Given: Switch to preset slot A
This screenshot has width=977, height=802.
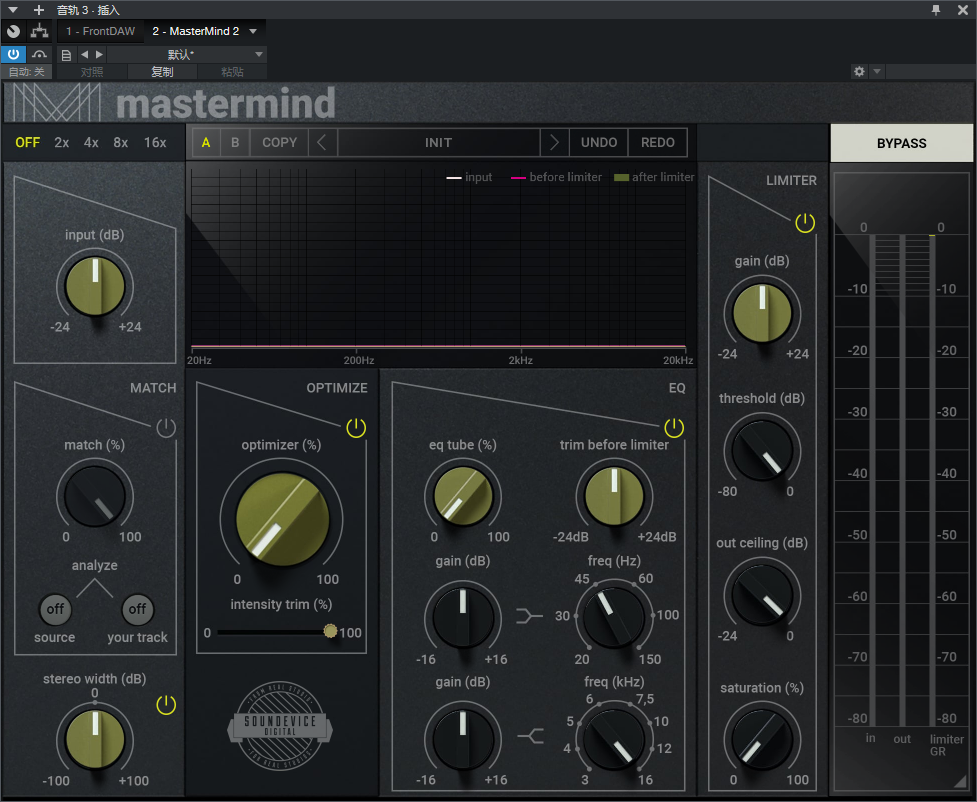Looking at the screenshot, I should 206,143.
